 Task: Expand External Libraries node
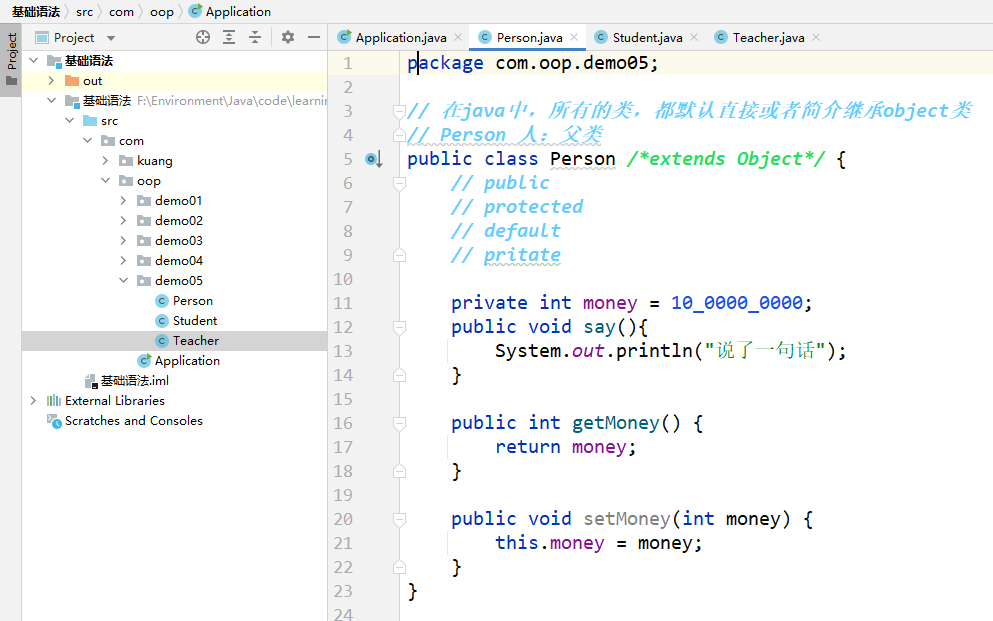coord(33,401)
